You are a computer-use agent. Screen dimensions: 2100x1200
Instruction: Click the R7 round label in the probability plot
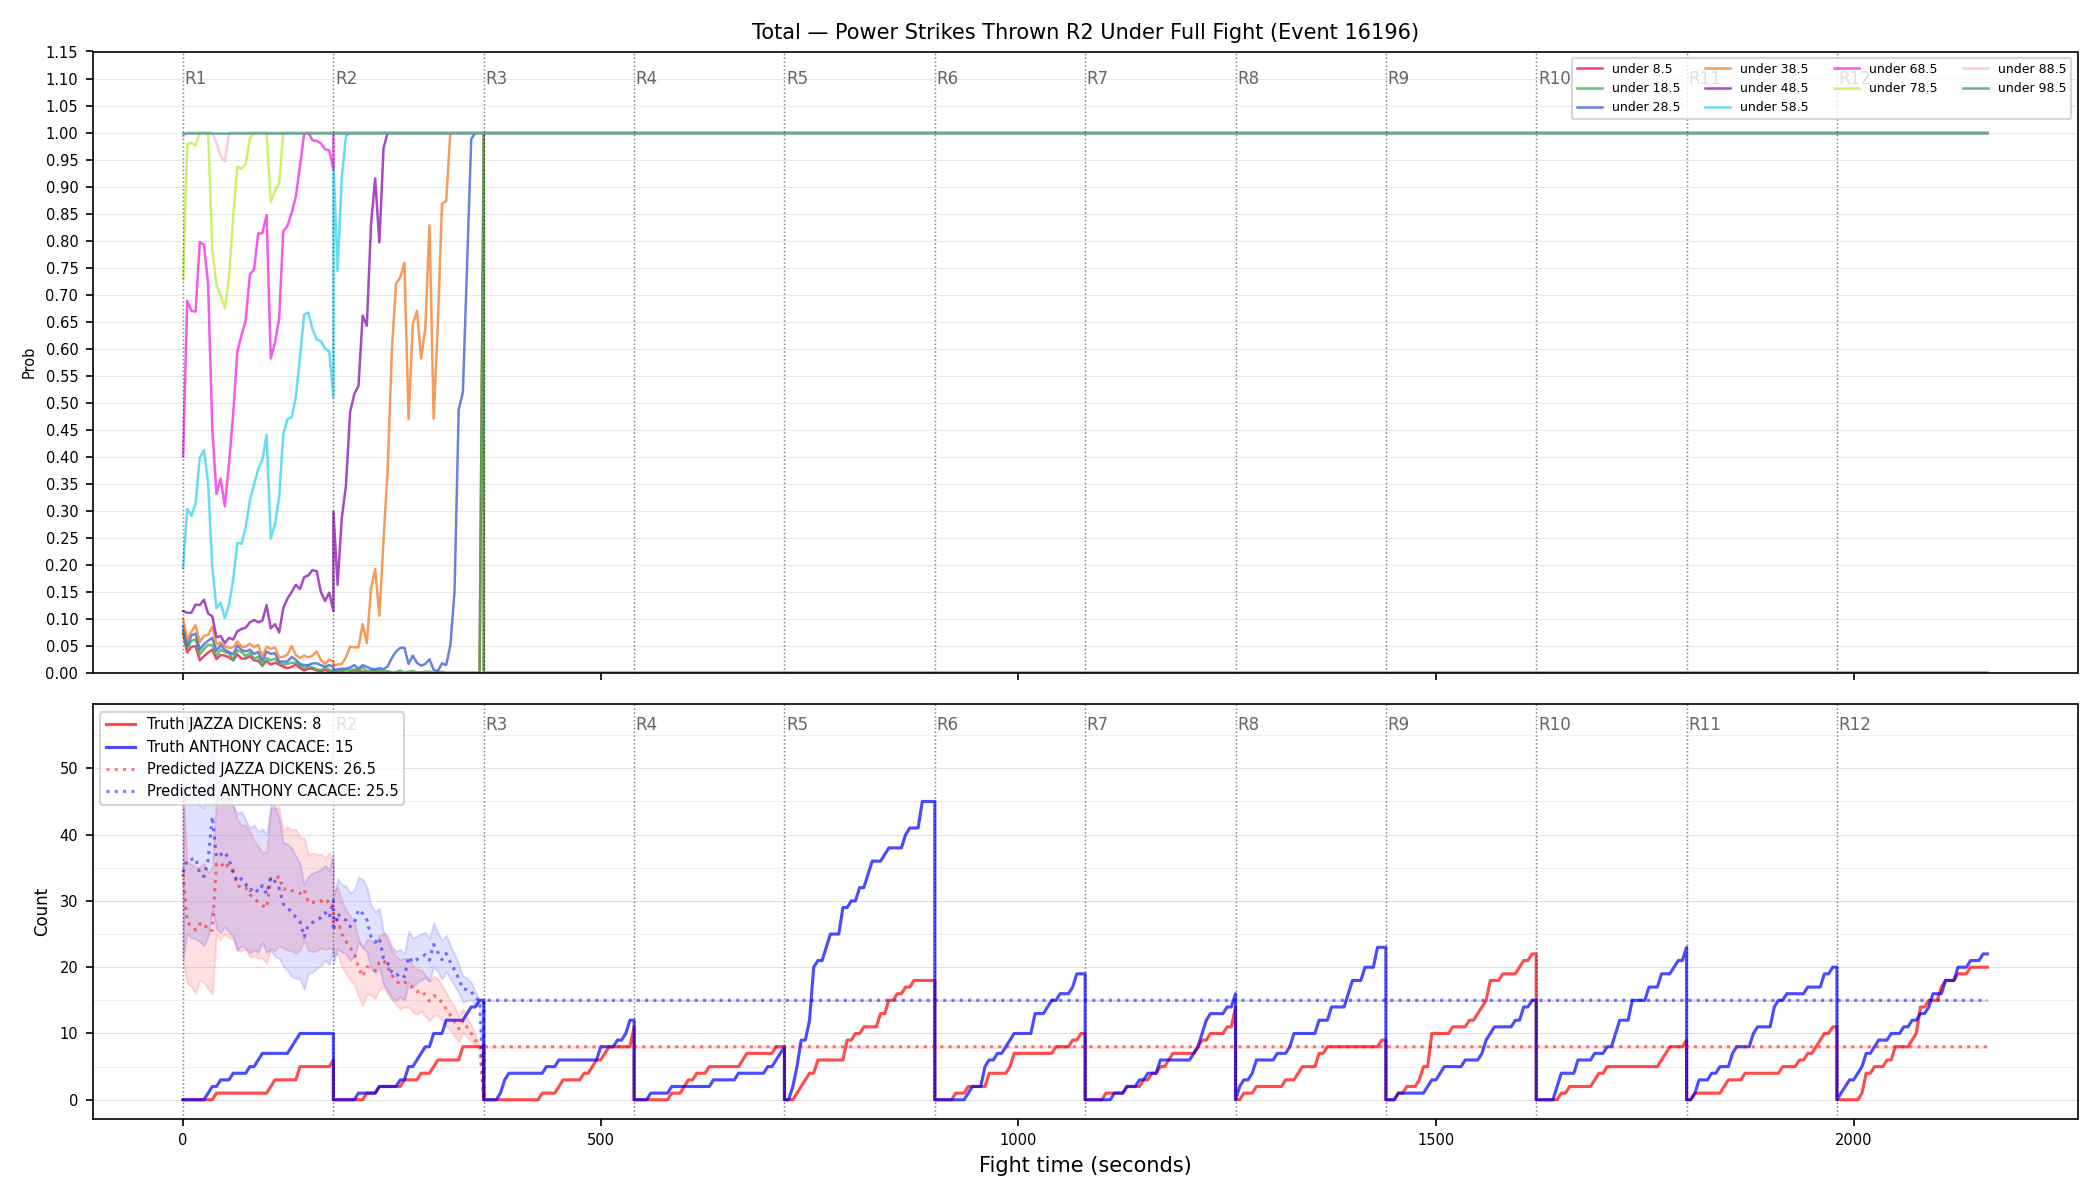point(1098,78)
